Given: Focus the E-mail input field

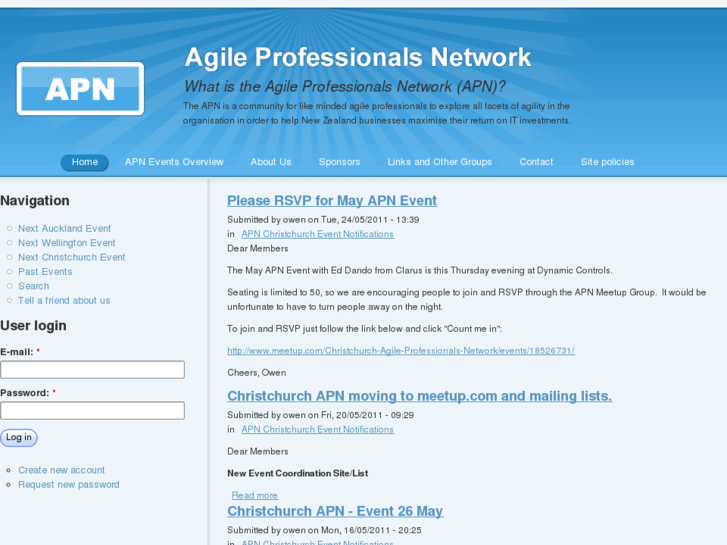Looking at the screenshot, I should click(x=92, y=370).
